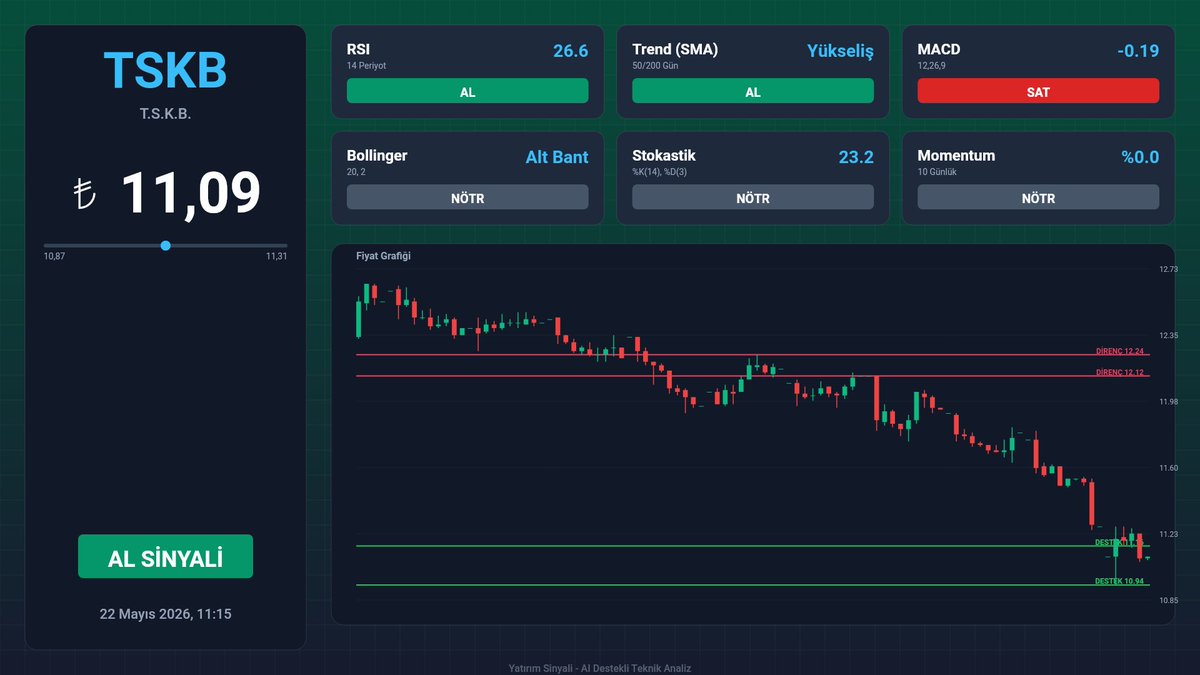Click the 11,31 high range value
The image size is (1200, 675).
point(276,257)
